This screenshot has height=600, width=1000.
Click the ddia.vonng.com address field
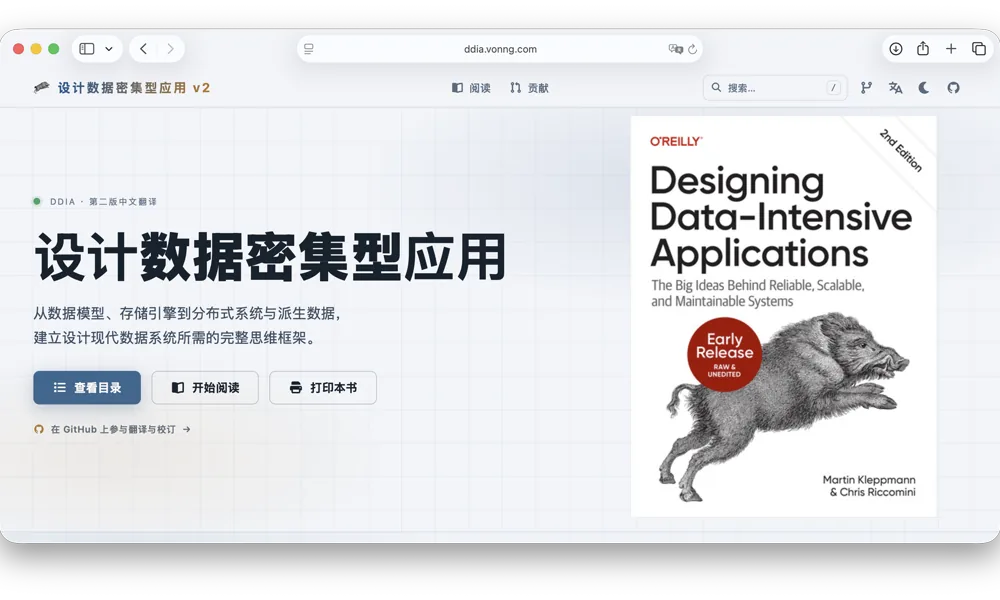click(500, 49)
